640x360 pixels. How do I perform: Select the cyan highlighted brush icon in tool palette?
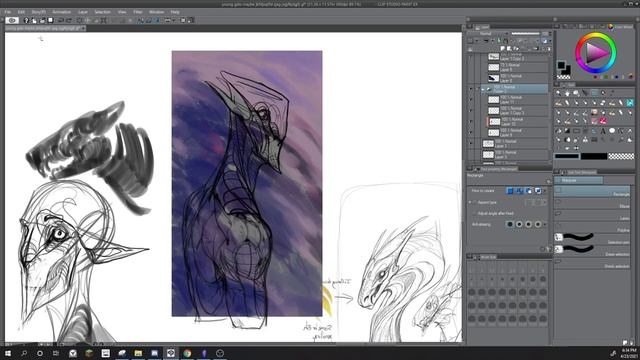click(x=630, y=102)
